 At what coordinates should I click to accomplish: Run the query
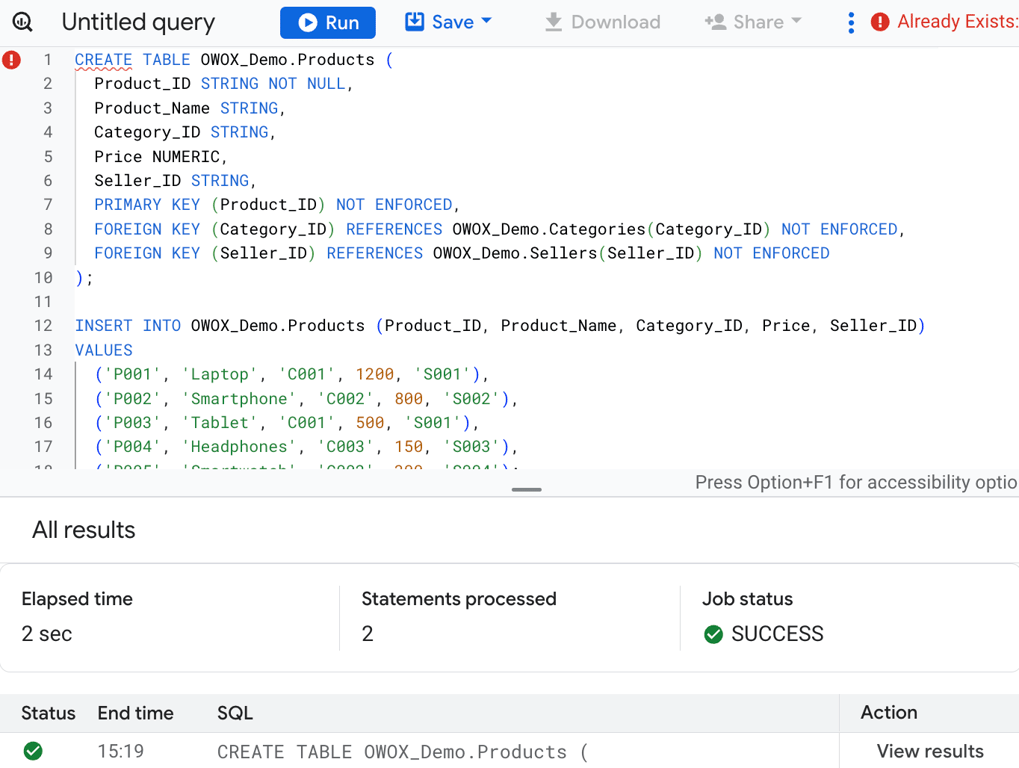[328, 23]
